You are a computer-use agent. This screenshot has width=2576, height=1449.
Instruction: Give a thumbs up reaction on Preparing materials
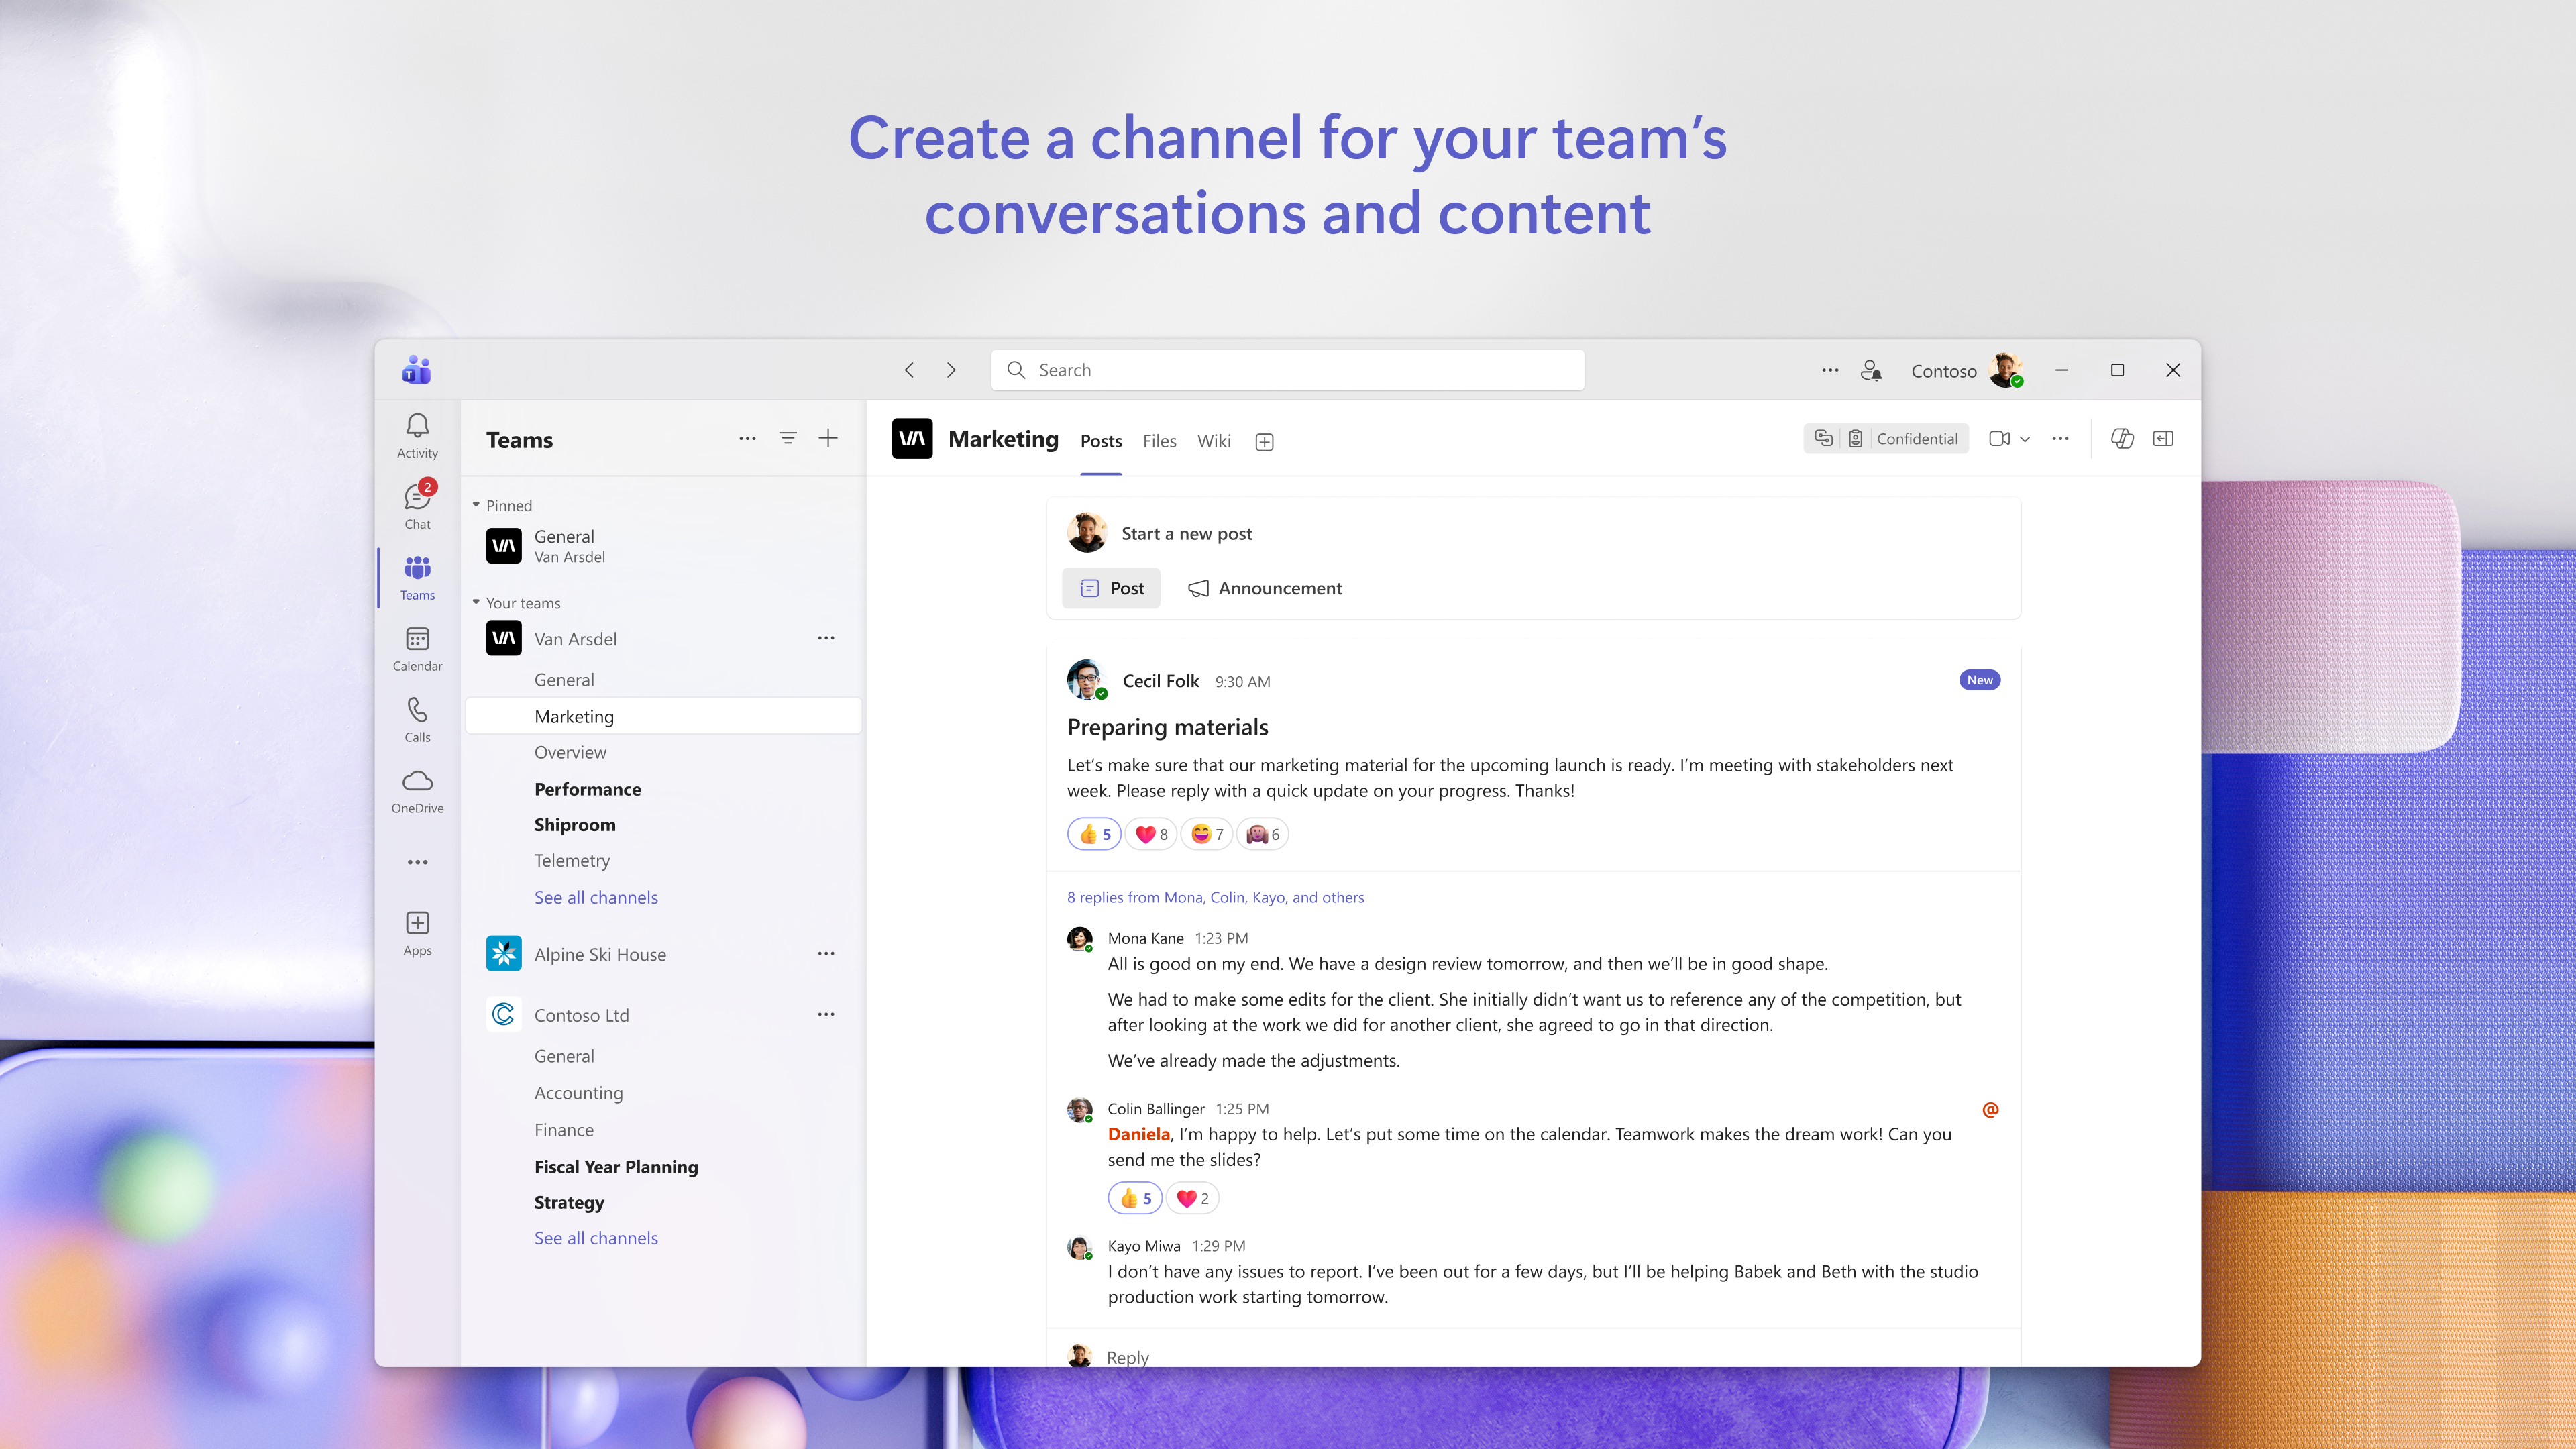(1094, 833)
